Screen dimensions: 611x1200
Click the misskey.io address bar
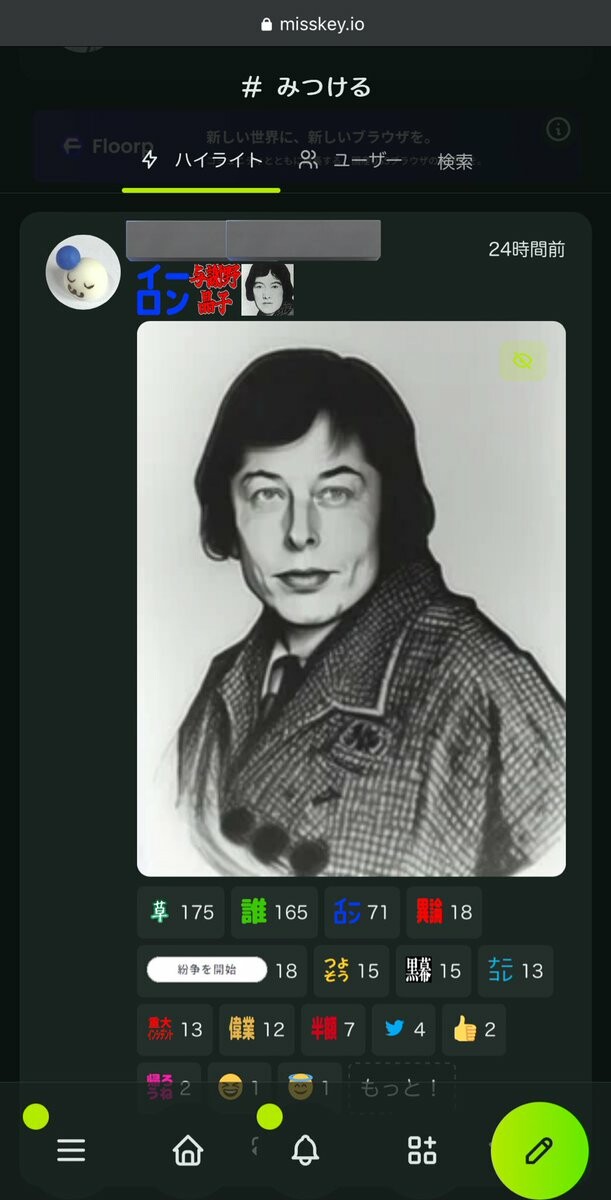point(311,23)
